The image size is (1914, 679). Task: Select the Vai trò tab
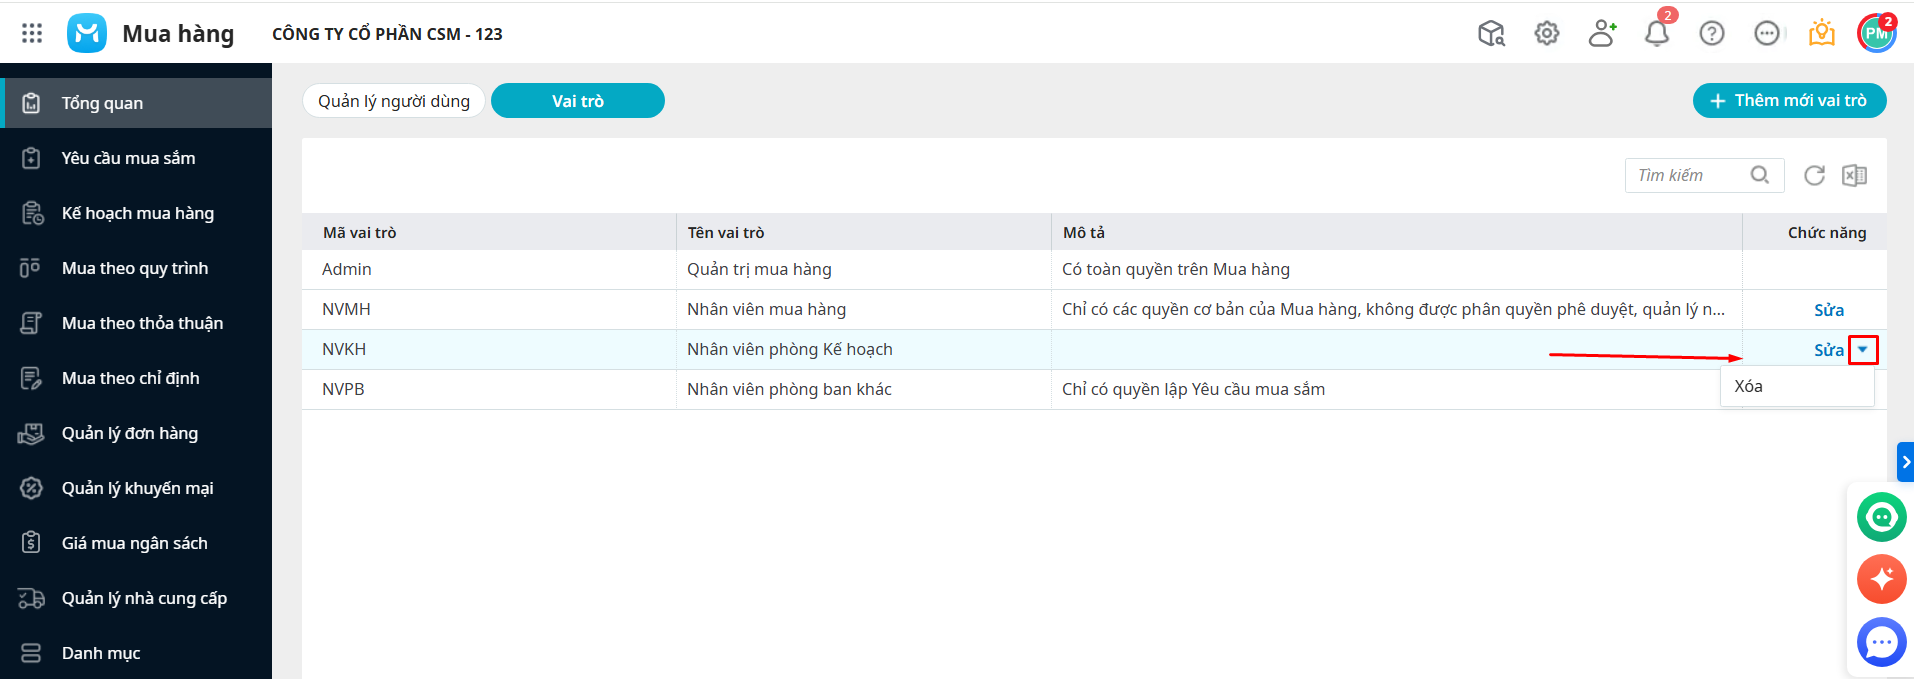[x=578, y=101]
